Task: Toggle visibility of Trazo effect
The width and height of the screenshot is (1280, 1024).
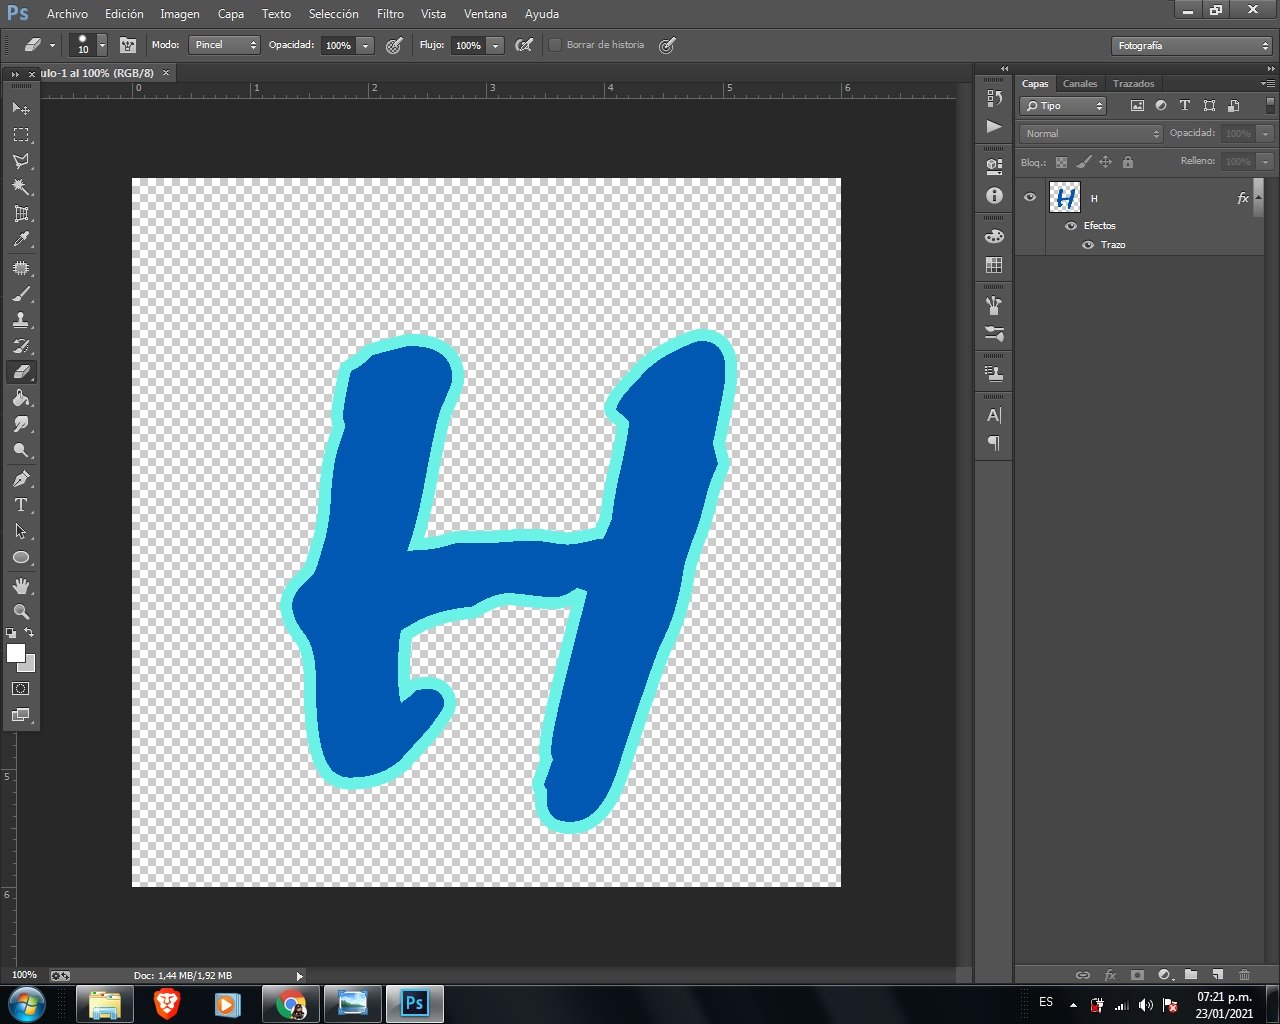Action: (x=1088, y=245)
